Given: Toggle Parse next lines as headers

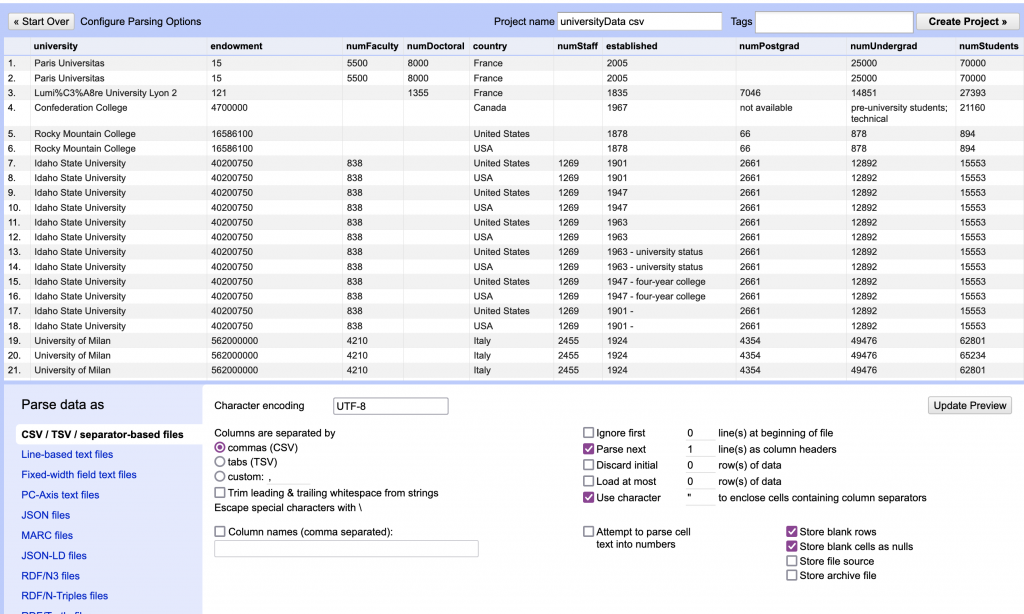Looking at the screenshot, I should coord(588,449).
